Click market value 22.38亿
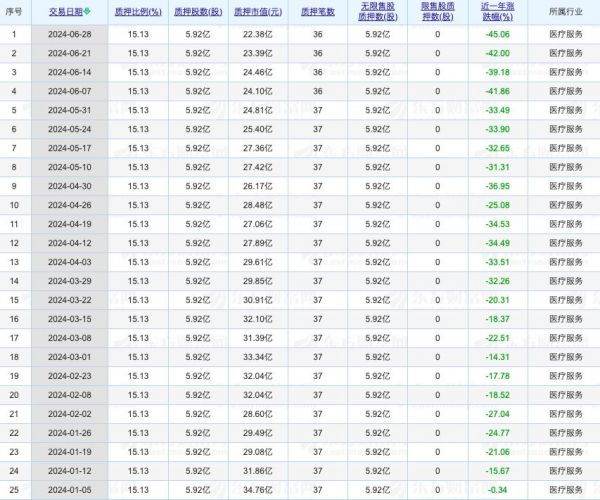 [x=258, y=34]
